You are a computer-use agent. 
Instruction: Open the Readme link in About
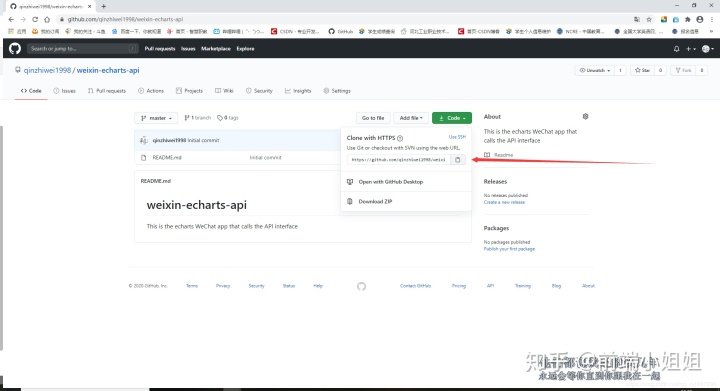click(x=499, y=155)
